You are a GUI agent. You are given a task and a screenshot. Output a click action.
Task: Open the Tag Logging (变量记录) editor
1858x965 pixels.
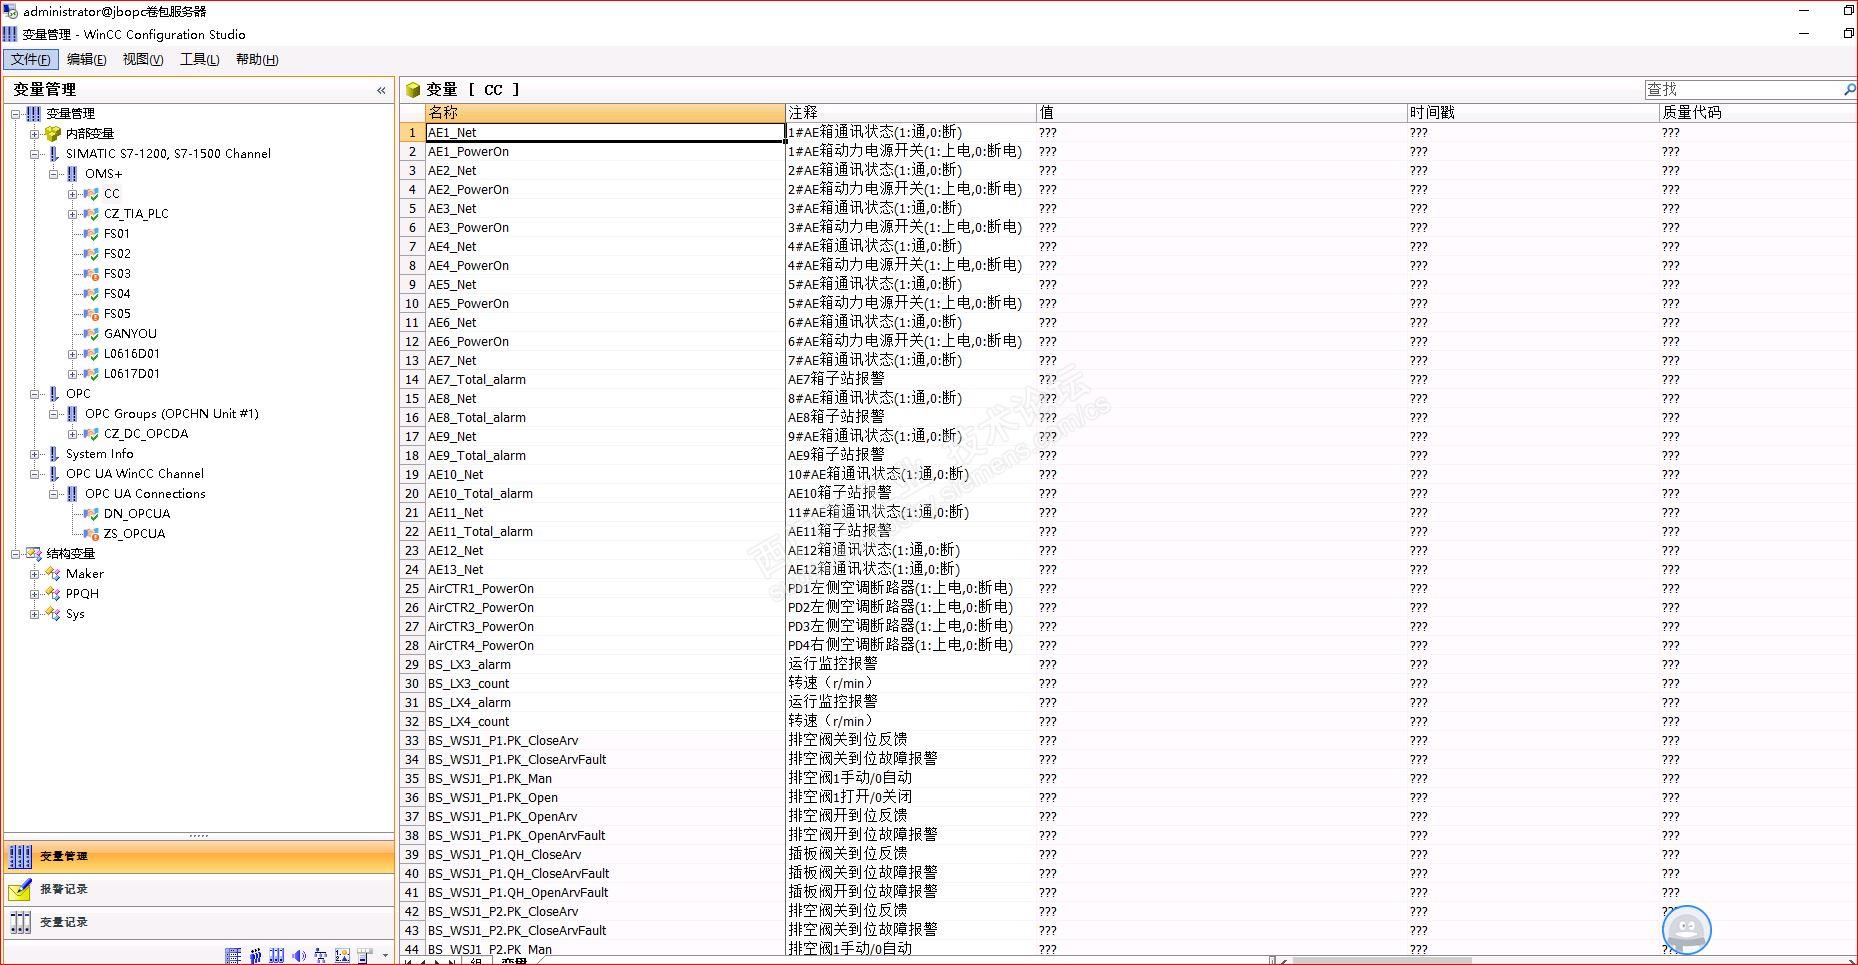[x=199, y=923]
